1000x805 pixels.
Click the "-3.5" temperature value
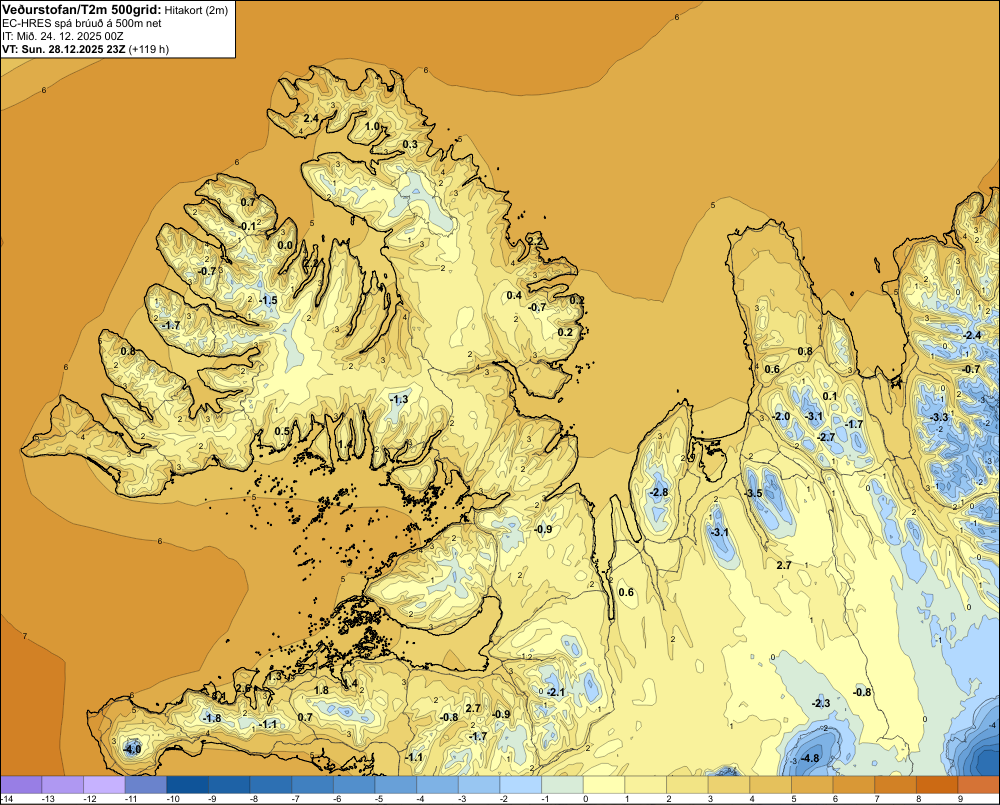pos(753,493)
